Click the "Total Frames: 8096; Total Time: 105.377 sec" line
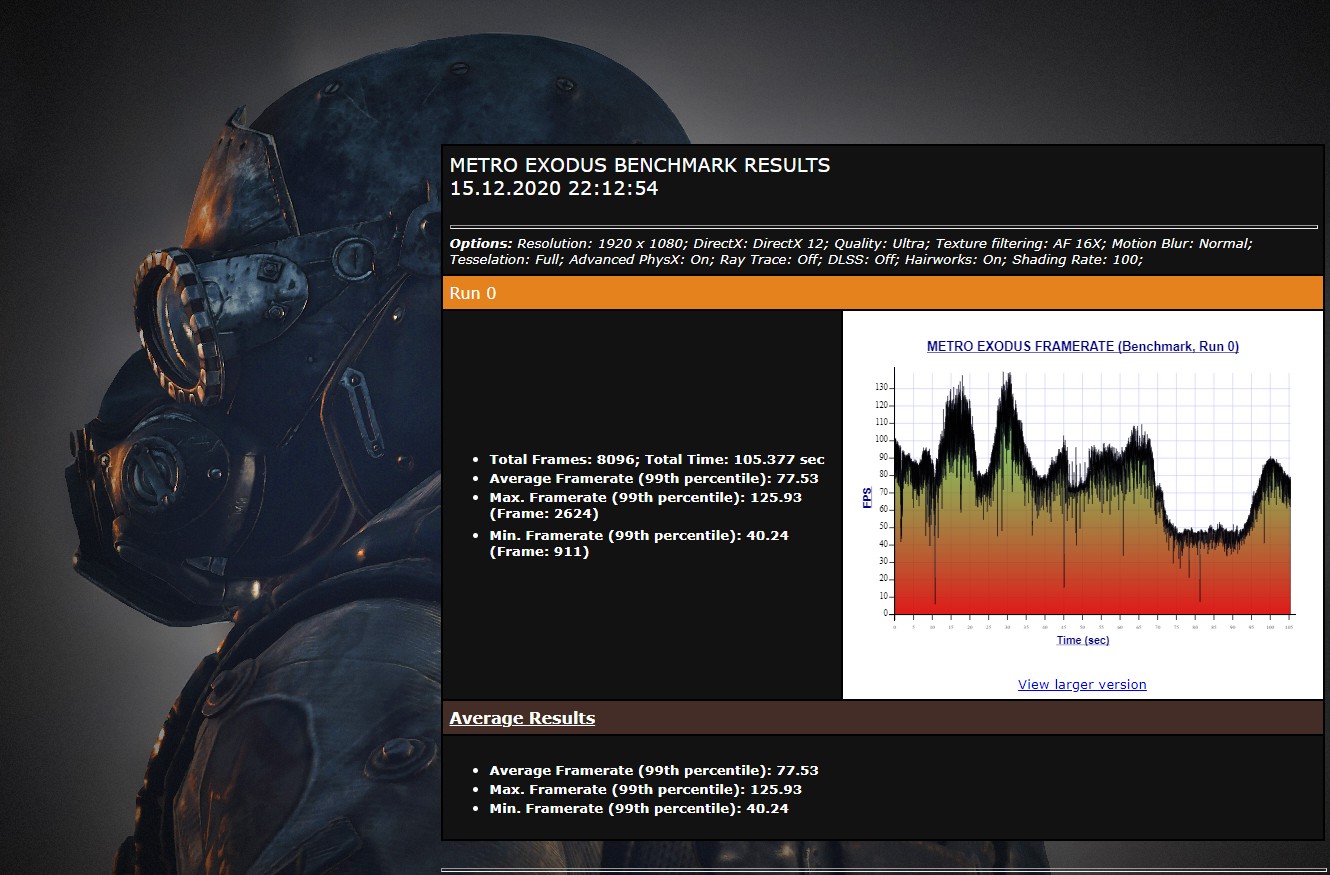Image resolution: width=1330 pixels, height=875 pixels. (657, 460)
